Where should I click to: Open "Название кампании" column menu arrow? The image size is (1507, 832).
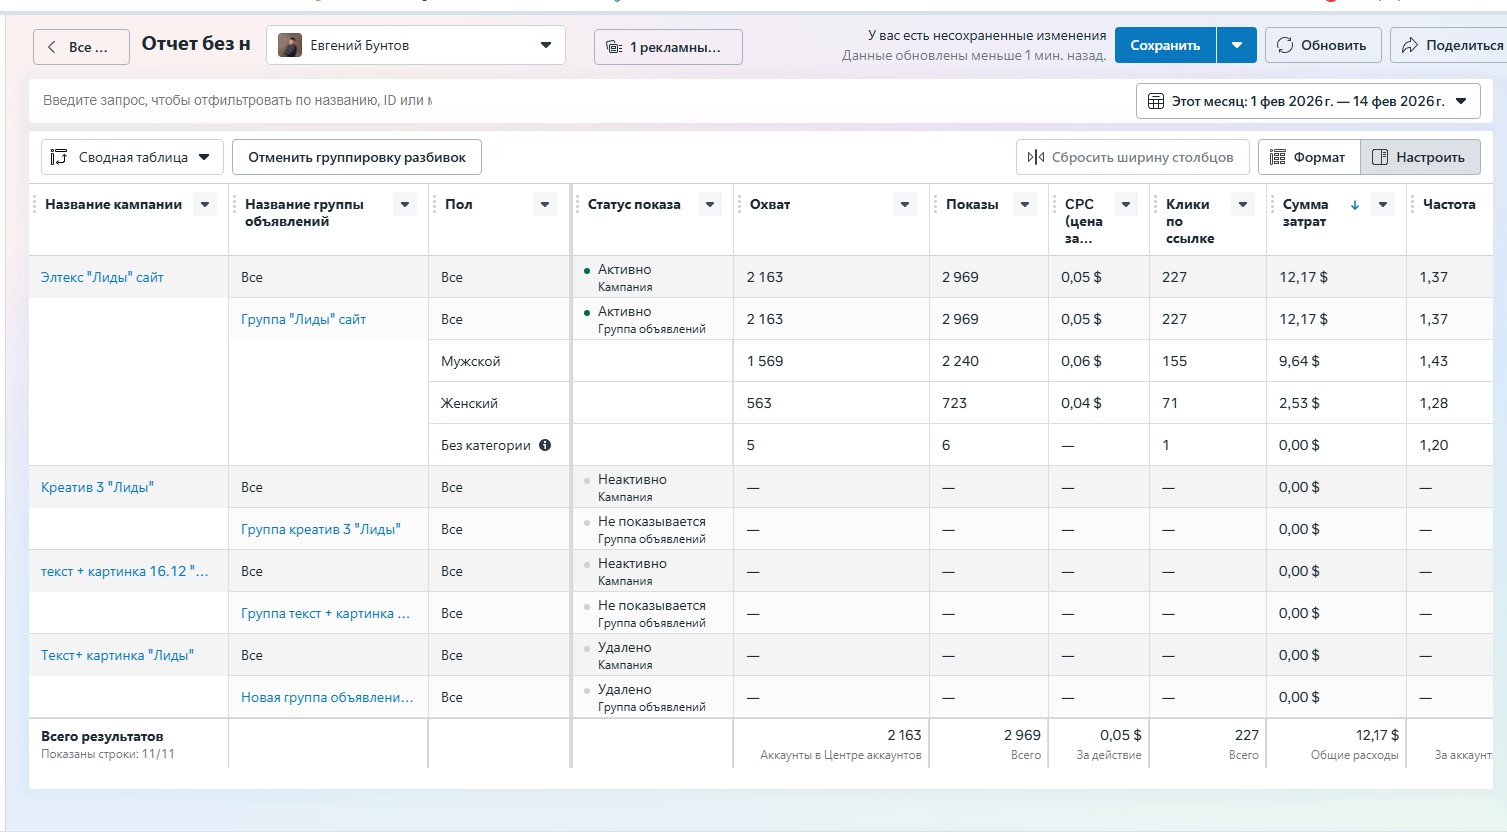coord(205,205)
